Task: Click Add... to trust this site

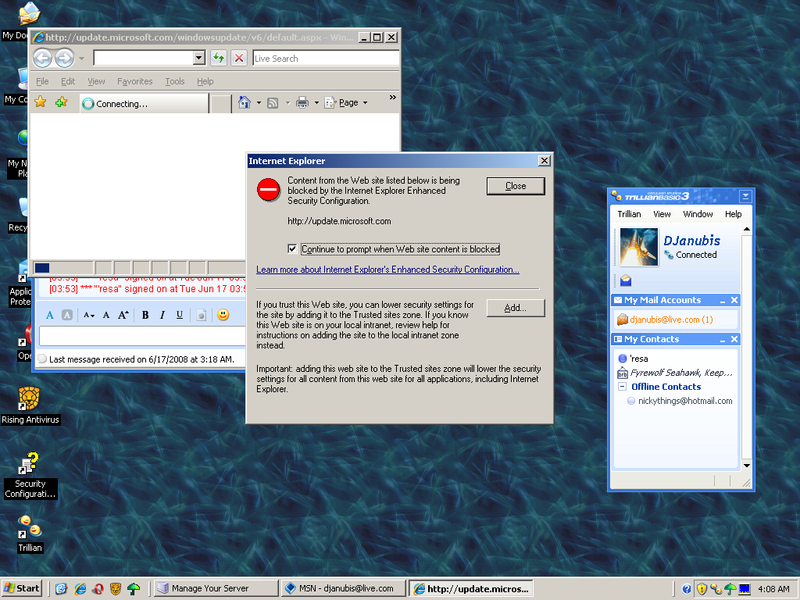Action: [515, 308]
